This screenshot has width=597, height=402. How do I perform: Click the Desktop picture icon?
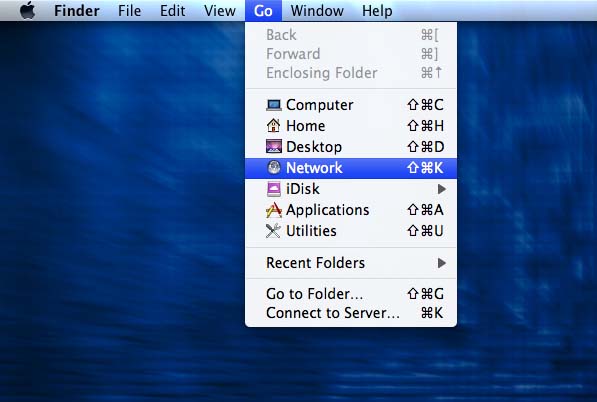tap(273, 146)
